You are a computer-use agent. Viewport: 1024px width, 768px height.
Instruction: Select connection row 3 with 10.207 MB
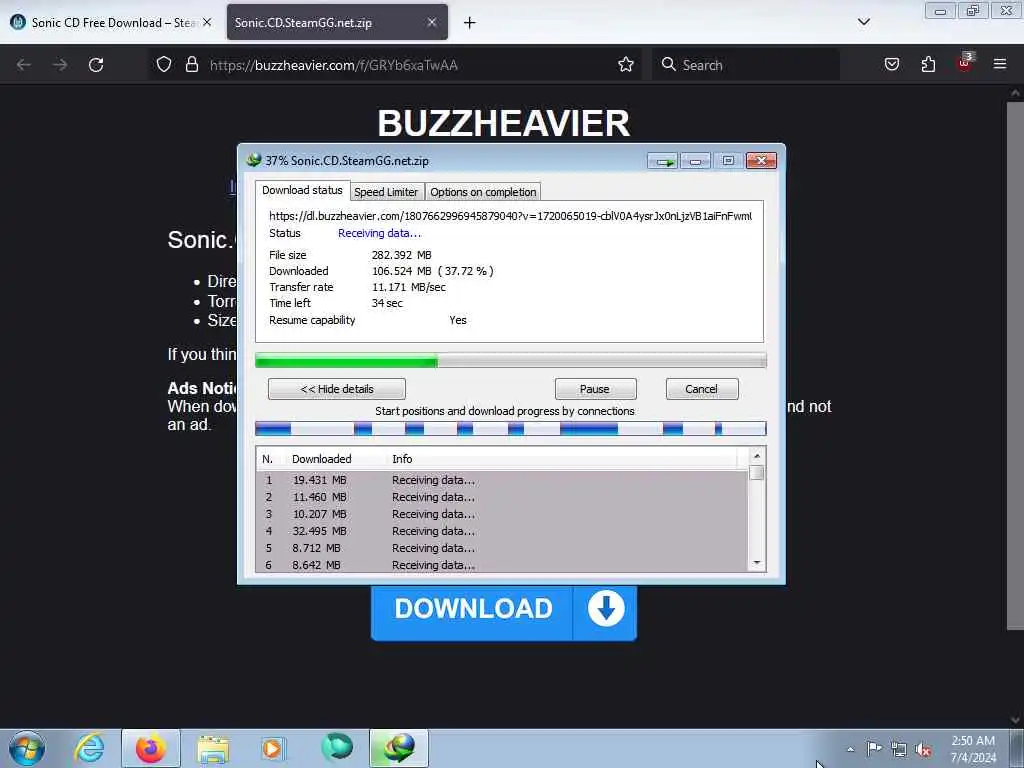[502, 514]
